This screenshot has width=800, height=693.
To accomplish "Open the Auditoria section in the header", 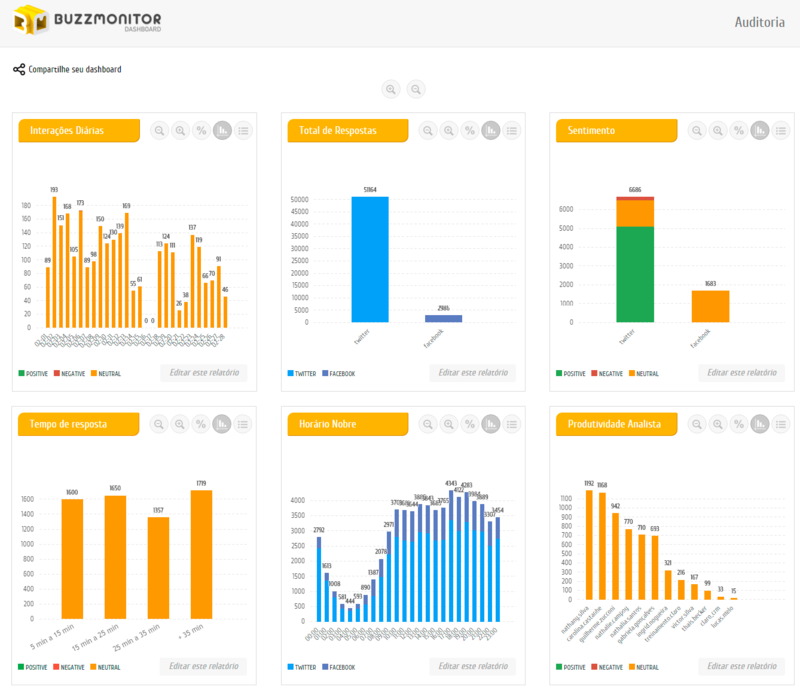I will tap(759, 22).
